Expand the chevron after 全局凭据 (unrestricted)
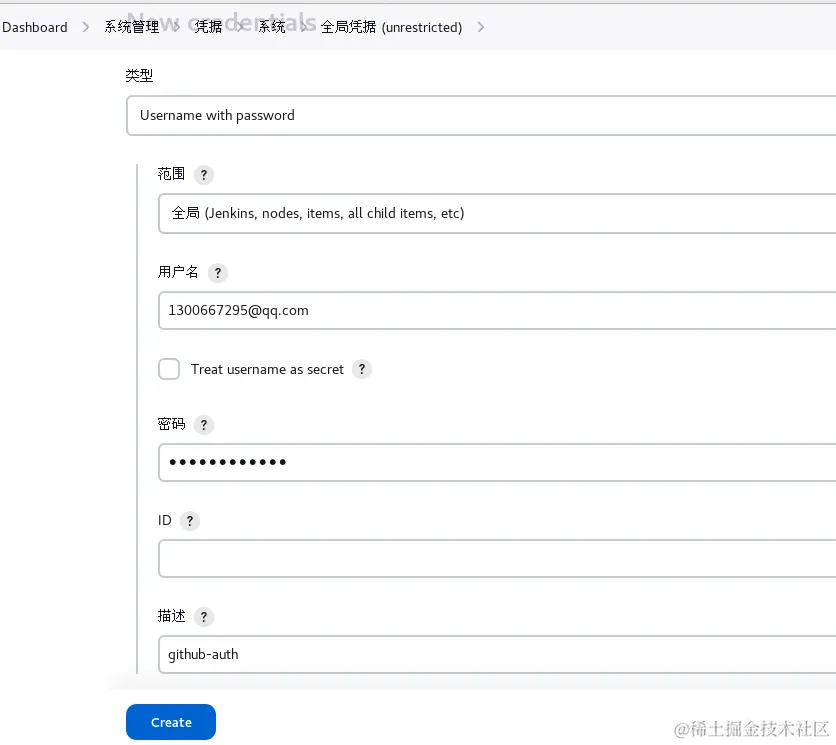 coord(481,27)
